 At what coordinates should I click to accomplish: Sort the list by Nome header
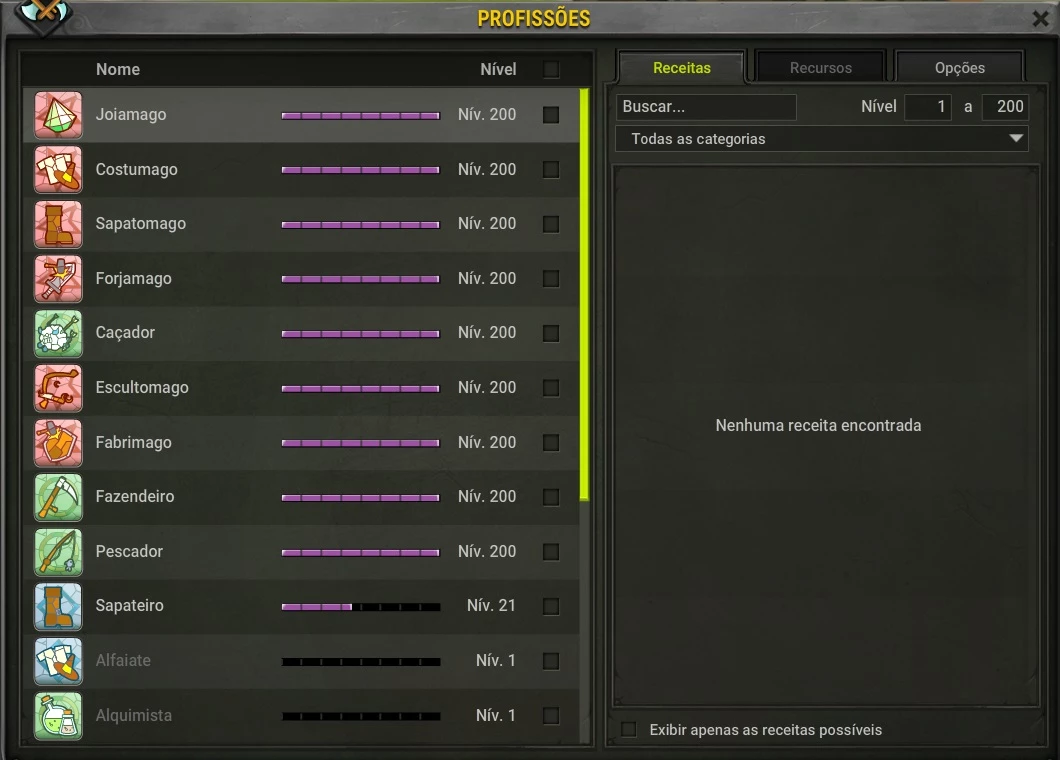pyautogui.click(x=118, y=69)
